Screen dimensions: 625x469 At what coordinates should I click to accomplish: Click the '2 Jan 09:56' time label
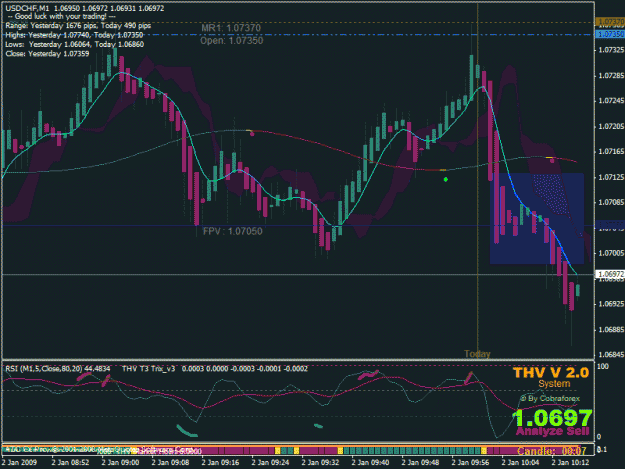click(x=471, y=463)
